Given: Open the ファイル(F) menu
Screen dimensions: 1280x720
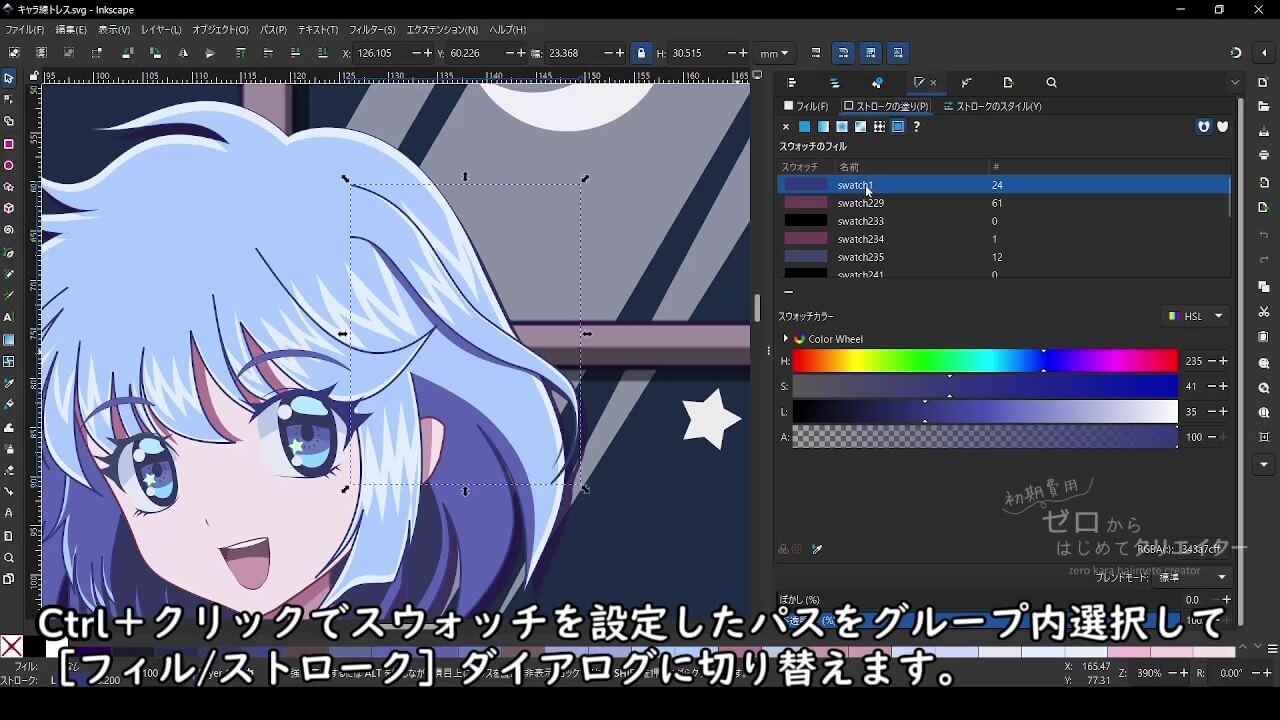Looking at the screenshot, I should (24, 30).
